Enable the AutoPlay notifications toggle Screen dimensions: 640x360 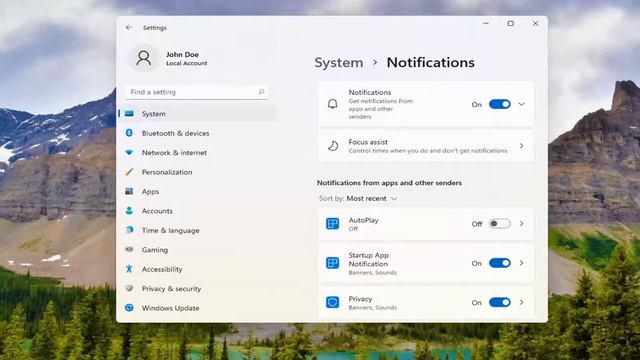pos(500,224)
